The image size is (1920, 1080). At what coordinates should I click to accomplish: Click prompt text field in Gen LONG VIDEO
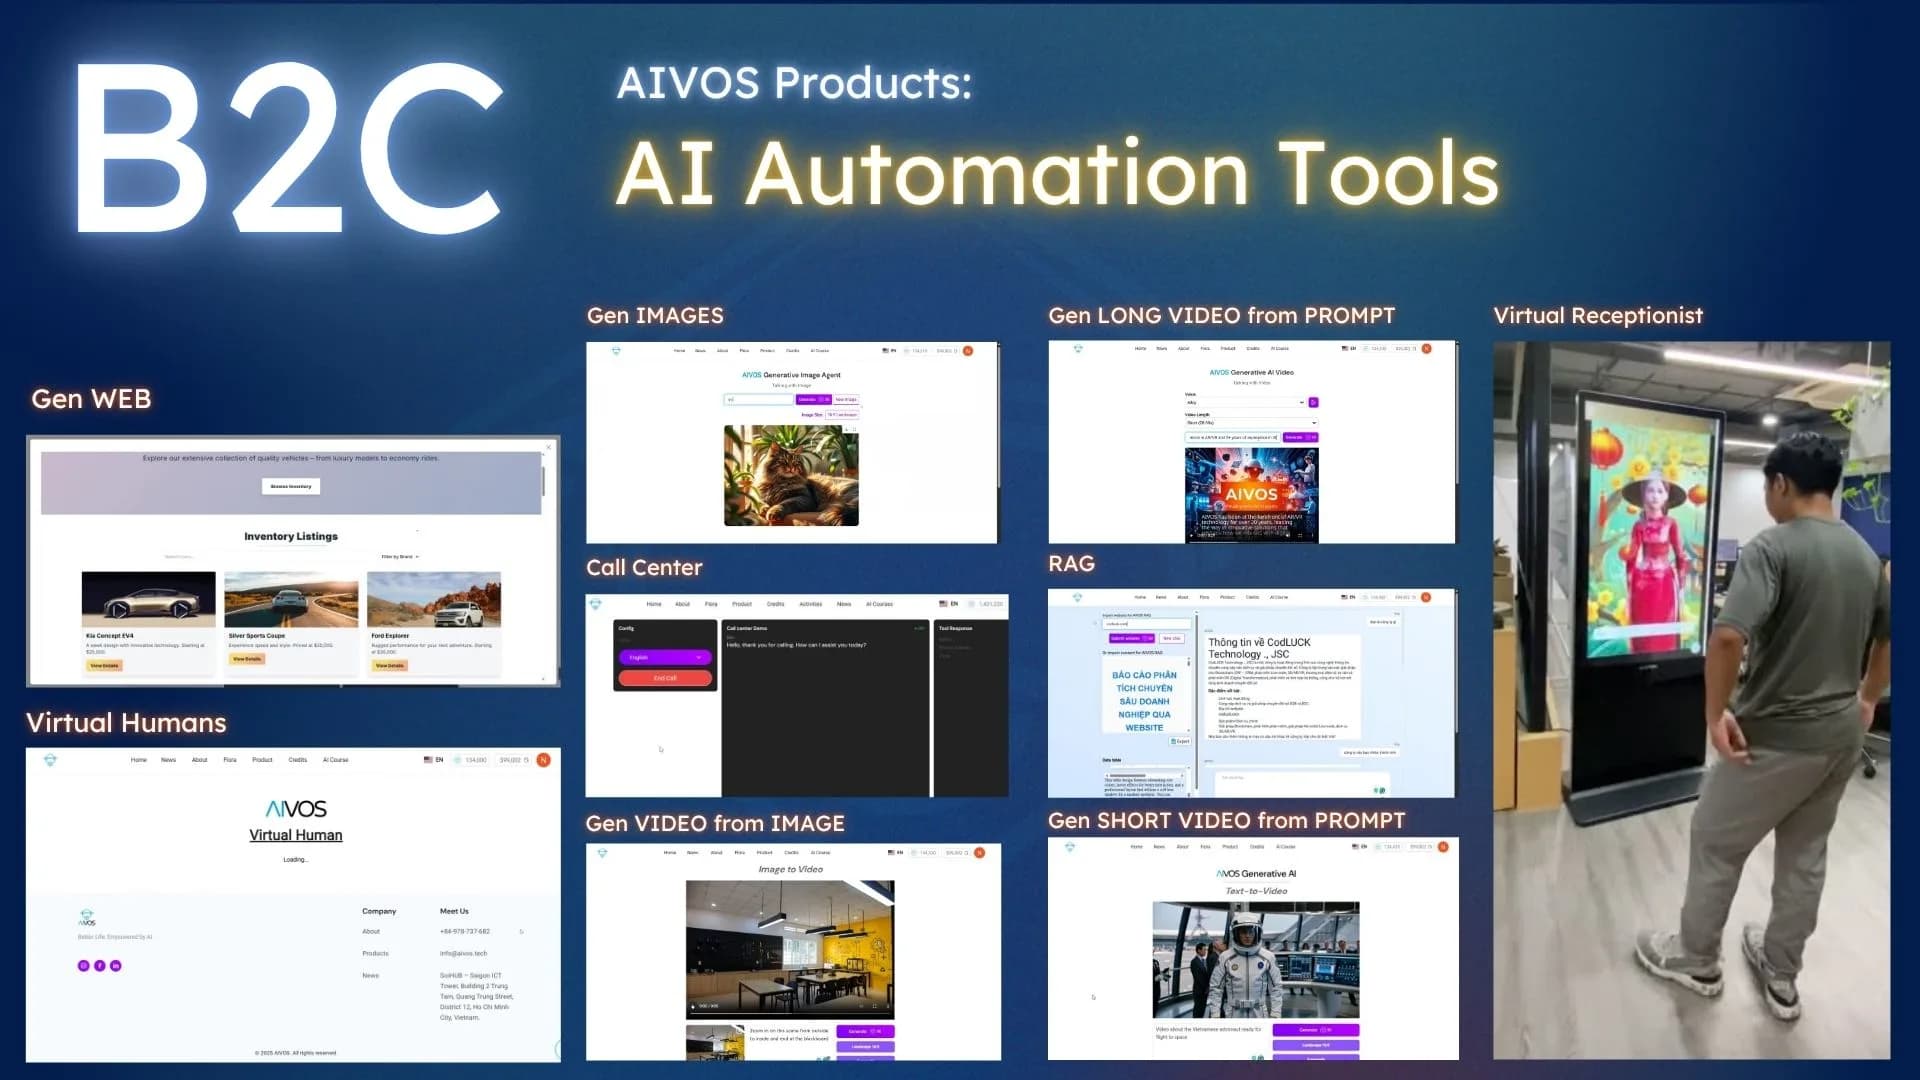pyautogui.click(x=1232, y=437)
